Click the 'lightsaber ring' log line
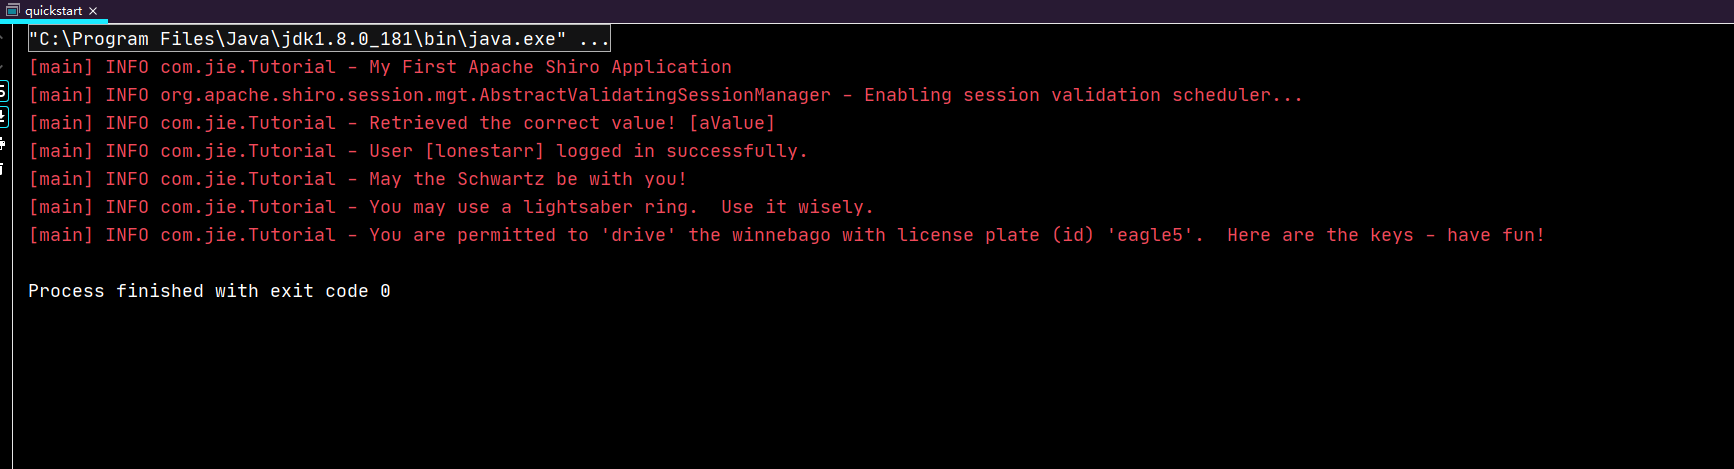Image resolution: width=1734 pixels, height=469 pixels. pos(451,207)
